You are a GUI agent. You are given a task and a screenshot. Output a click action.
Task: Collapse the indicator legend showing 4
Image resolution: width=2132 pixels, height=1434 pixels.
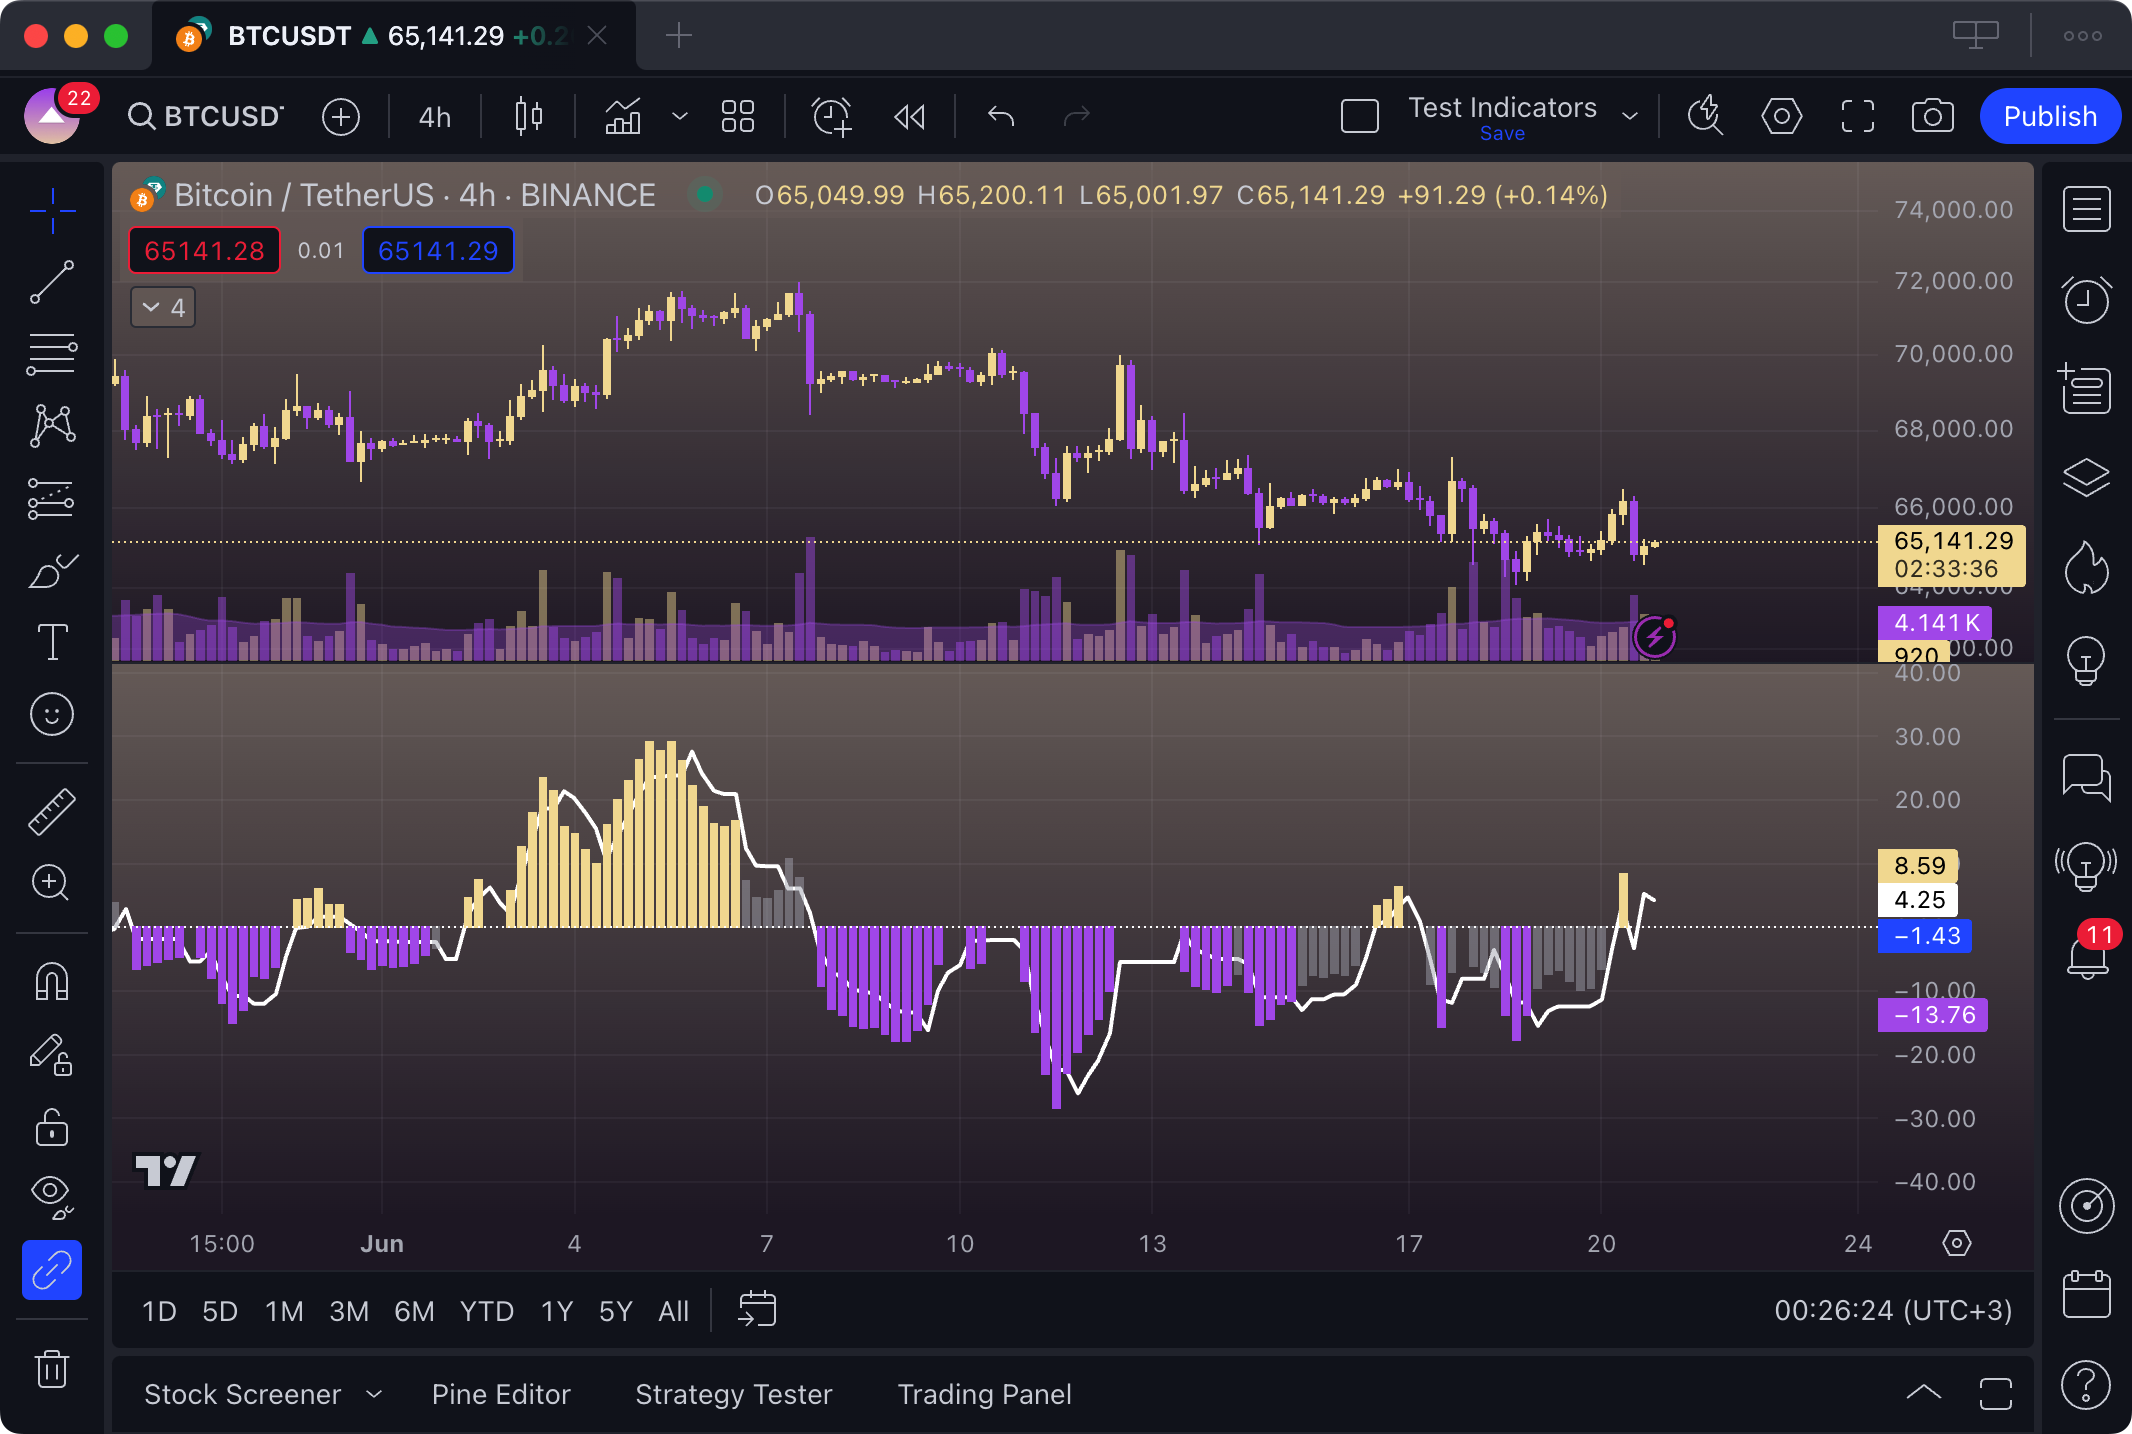(163, 307)
